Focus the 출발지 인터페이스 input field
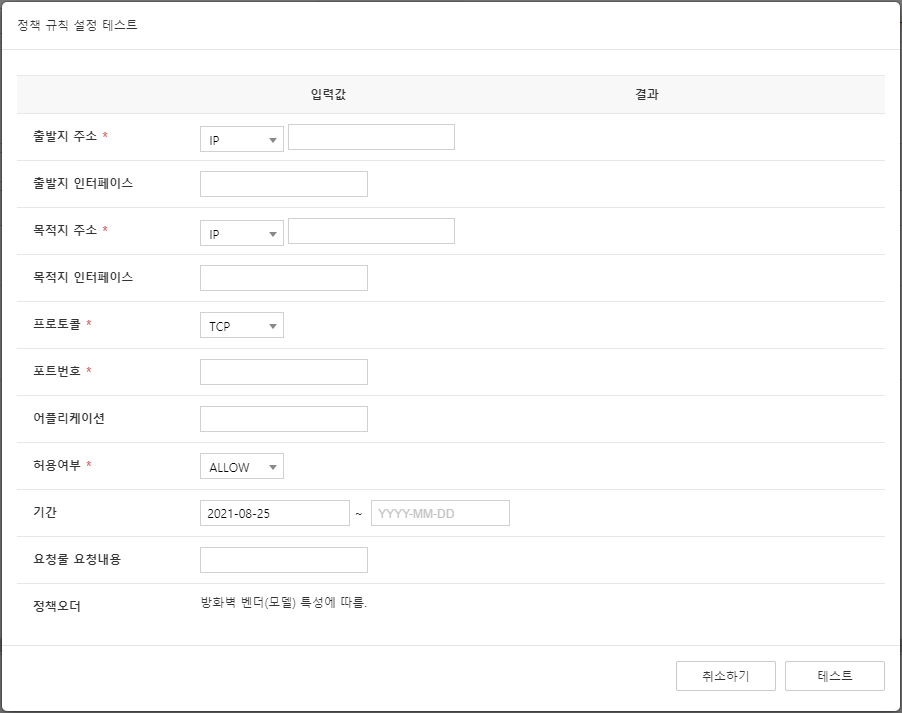 coord(284,184)
